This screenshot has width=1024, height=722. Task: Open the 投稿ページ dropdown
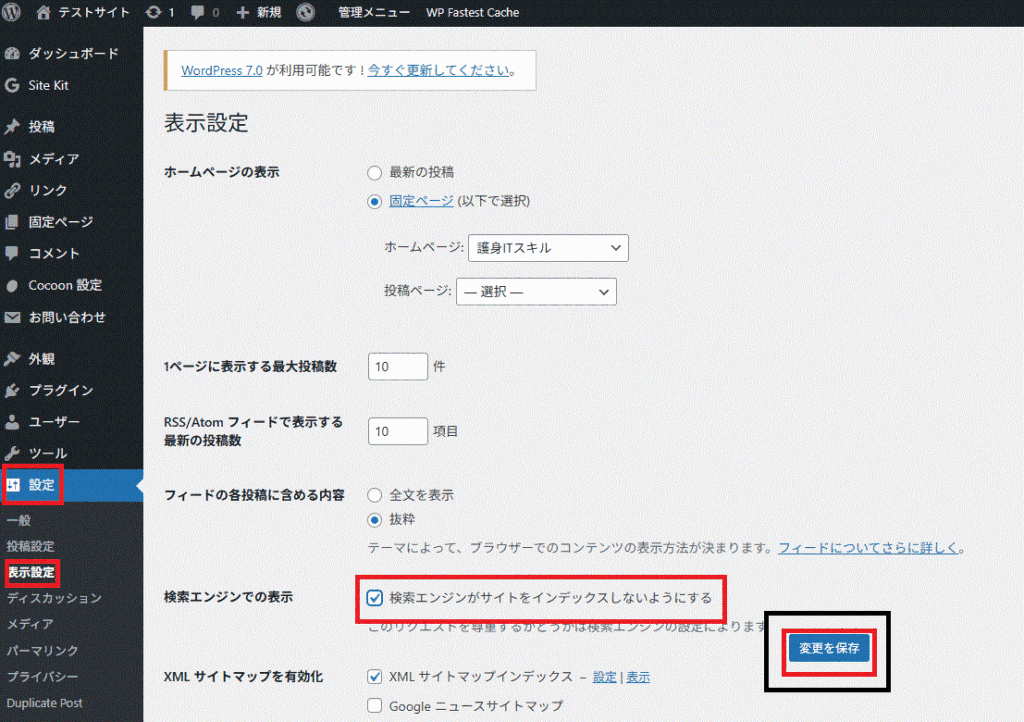(536, 292)
